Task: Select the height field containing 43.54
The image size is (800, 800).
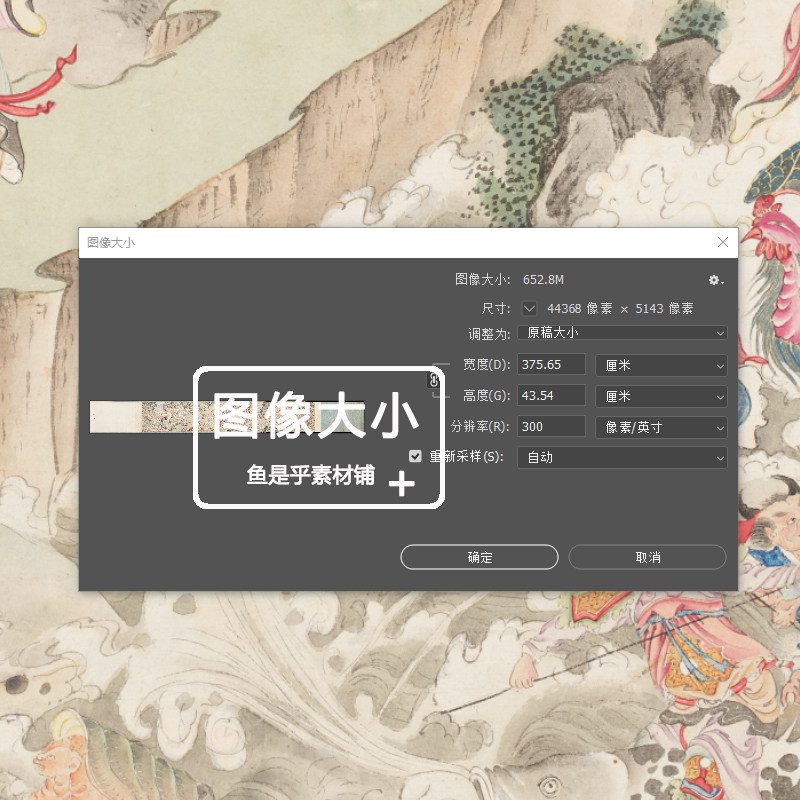Action: 551,396
